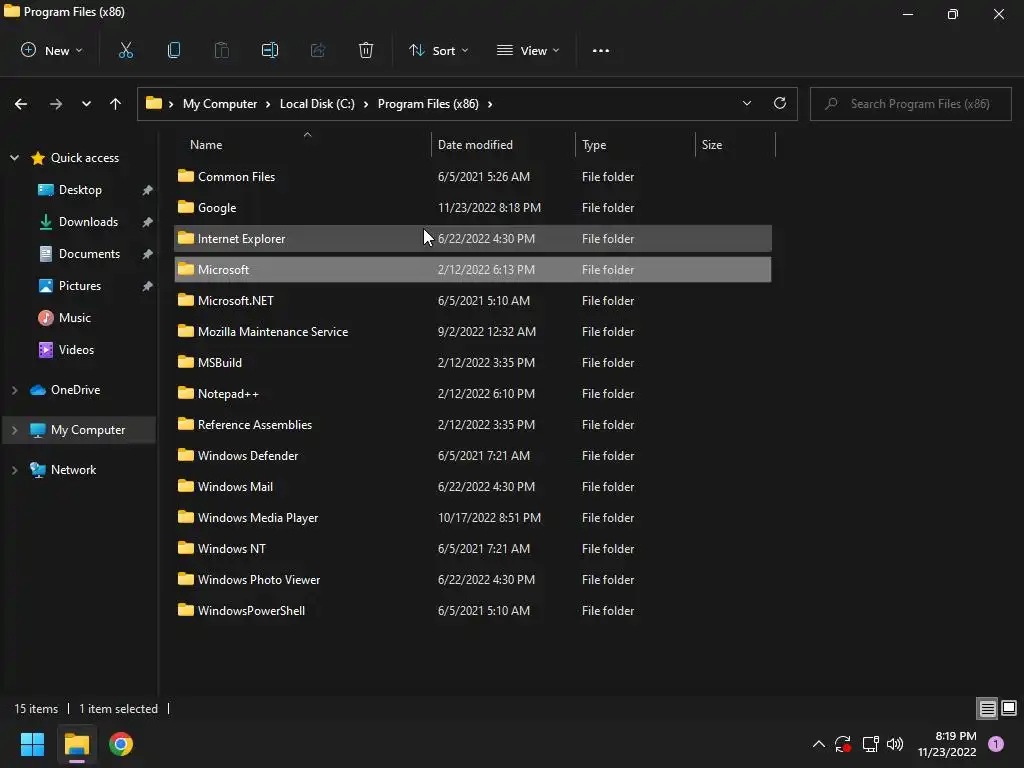This screenshot has width=1024, height=768.
Task: Sort by the Size column header
Action: (735, 144)
